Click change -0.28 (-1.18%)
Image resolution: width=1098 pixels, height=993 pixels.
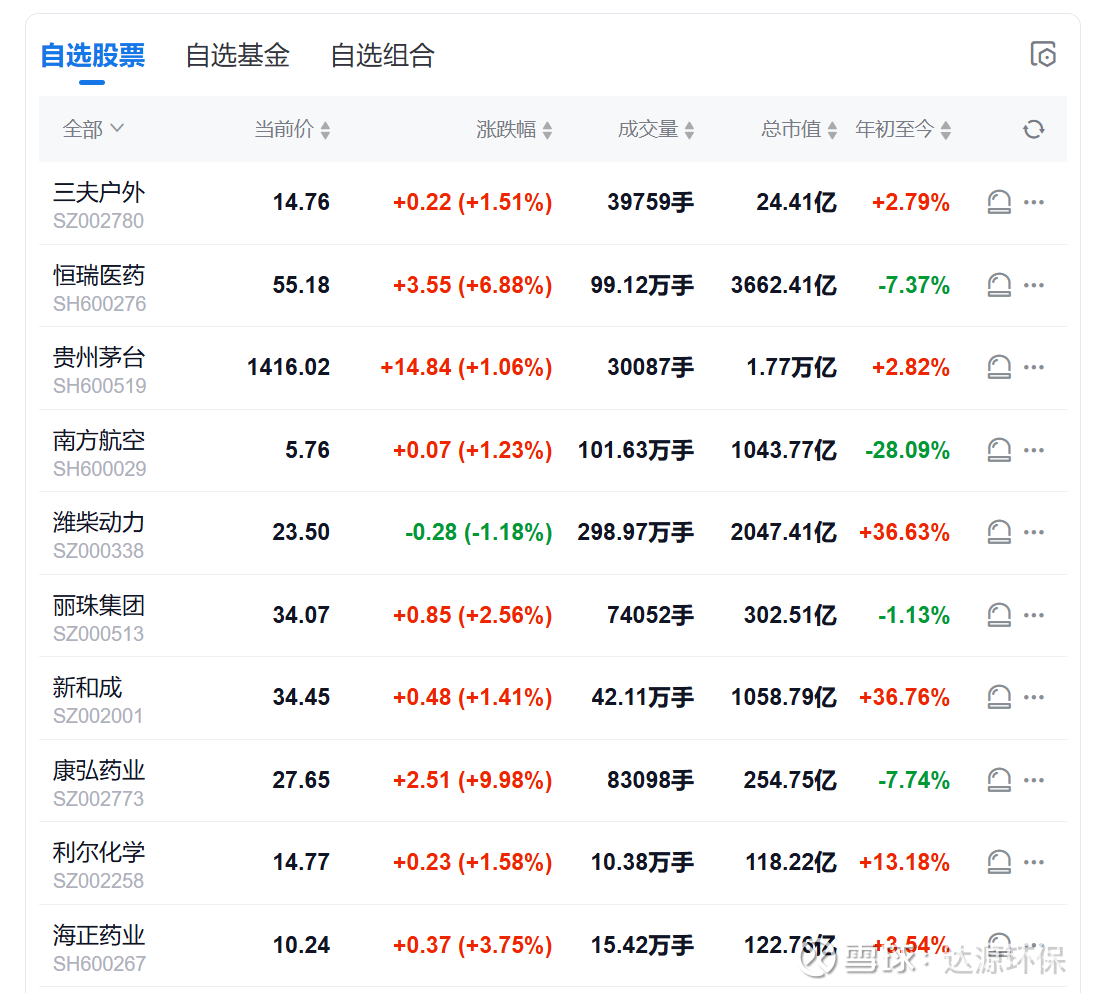[x=479, y=532]
